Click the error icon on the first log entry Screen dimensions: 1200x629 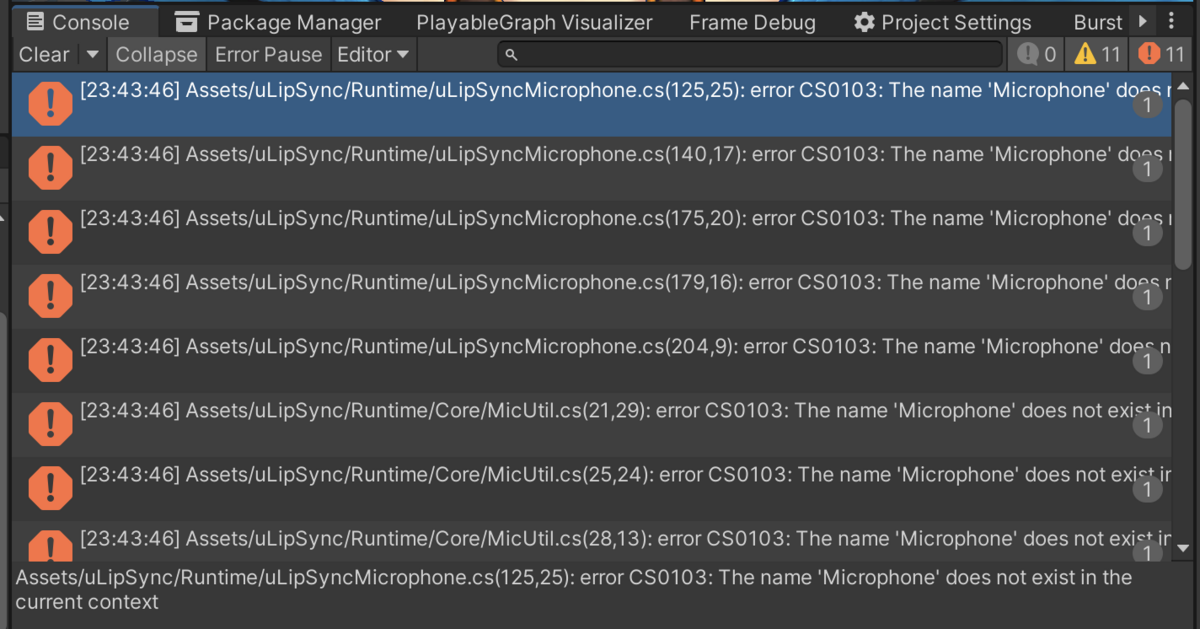pos(50,103)
